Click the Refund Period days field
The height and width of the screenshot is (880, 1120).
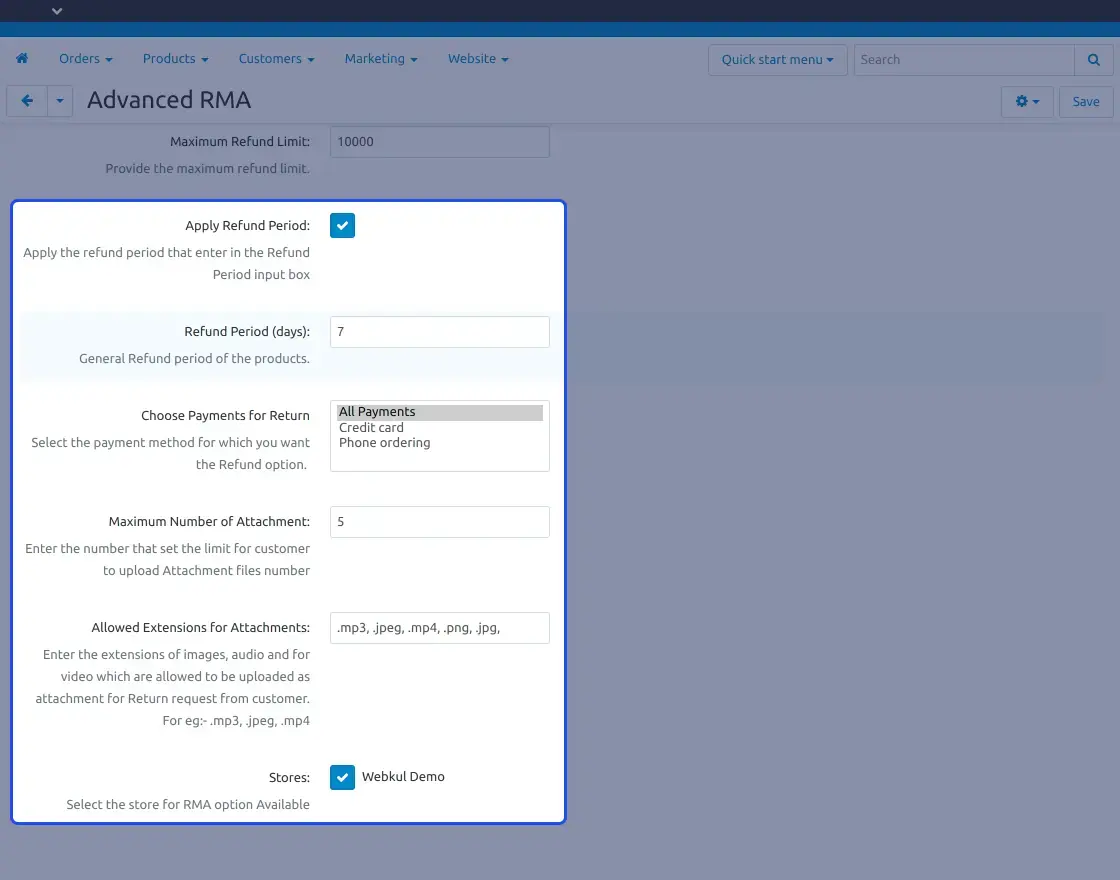pos(439,332)
